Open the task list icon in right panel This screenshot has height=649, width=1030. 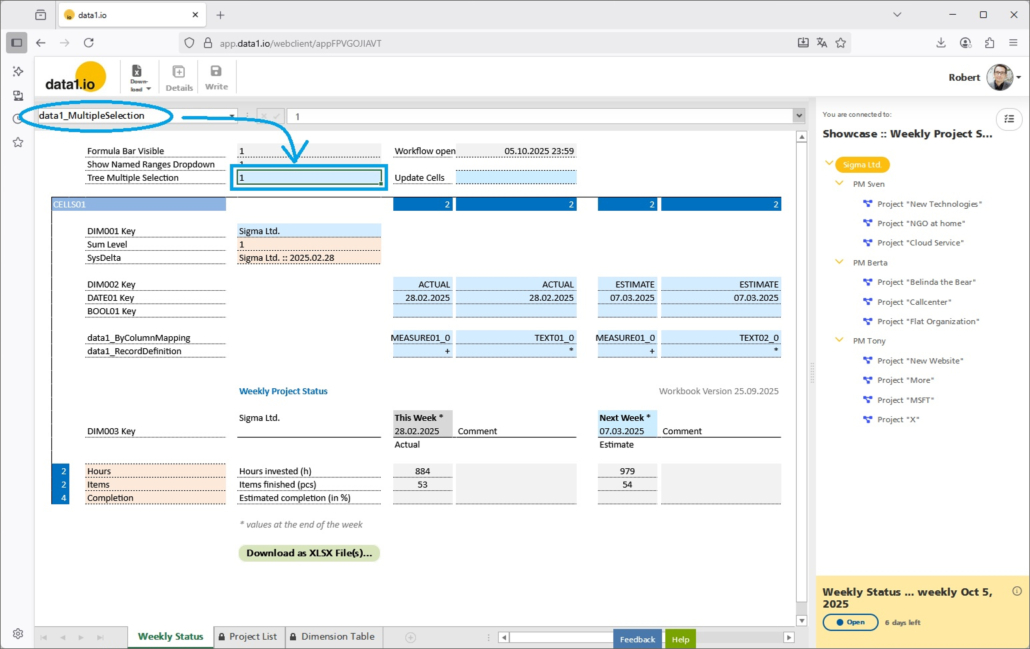coord(1009,118)
